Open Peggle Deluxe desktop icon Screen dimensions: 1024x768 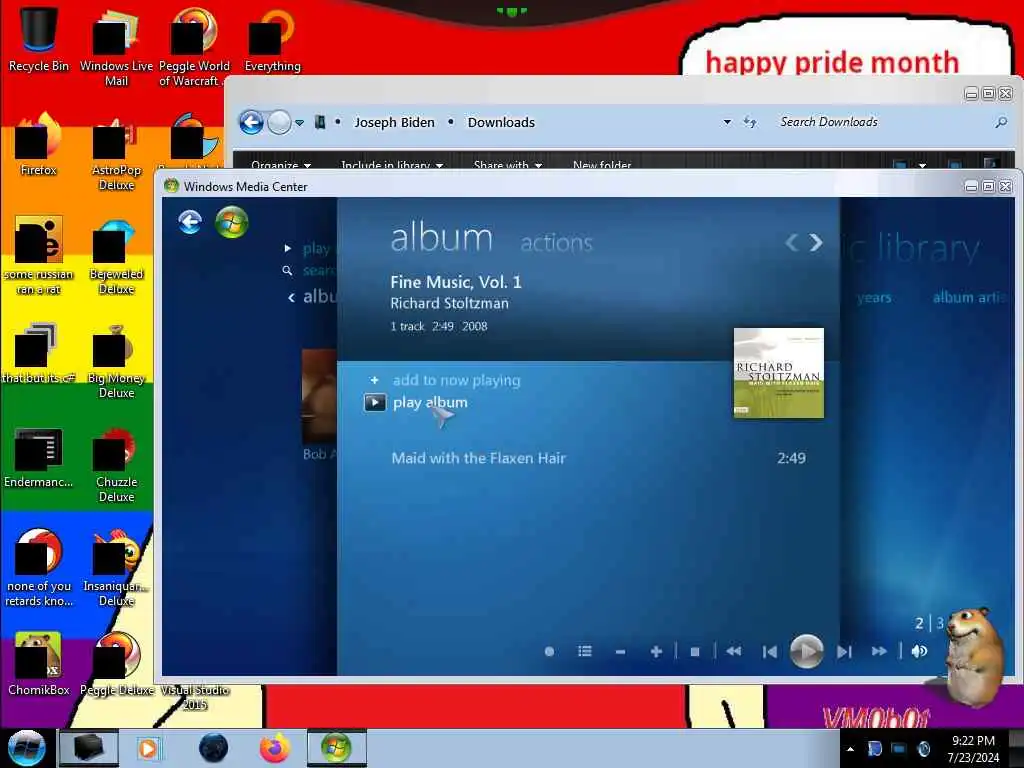click(x=116, y=664)
